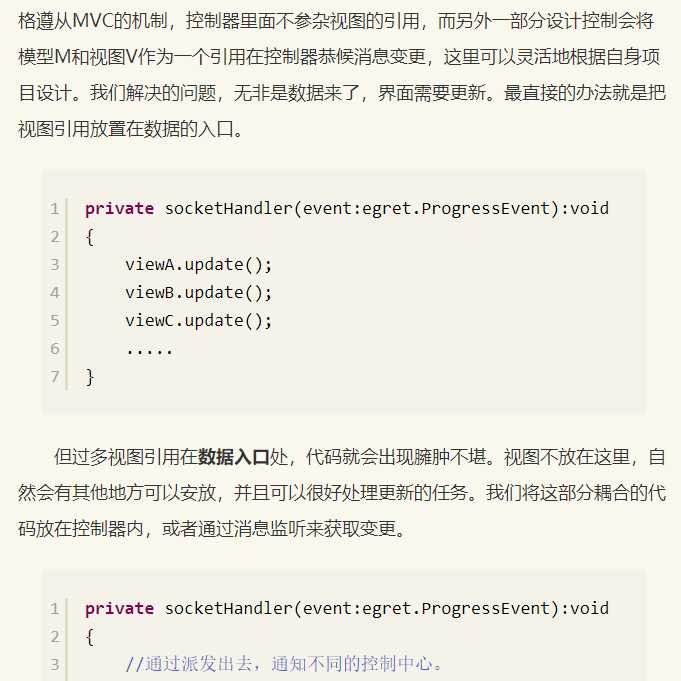Viewport: 681px width, 681px height.
Task: Click the "....." placeholder code line
Action: [149, 349]
